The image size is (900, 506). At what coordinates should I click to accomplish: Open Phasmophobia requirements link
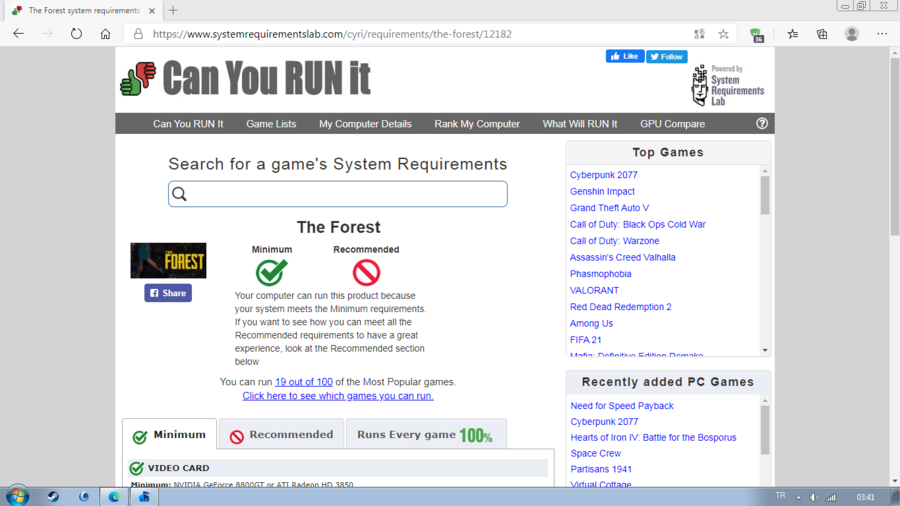click(600, 274)
